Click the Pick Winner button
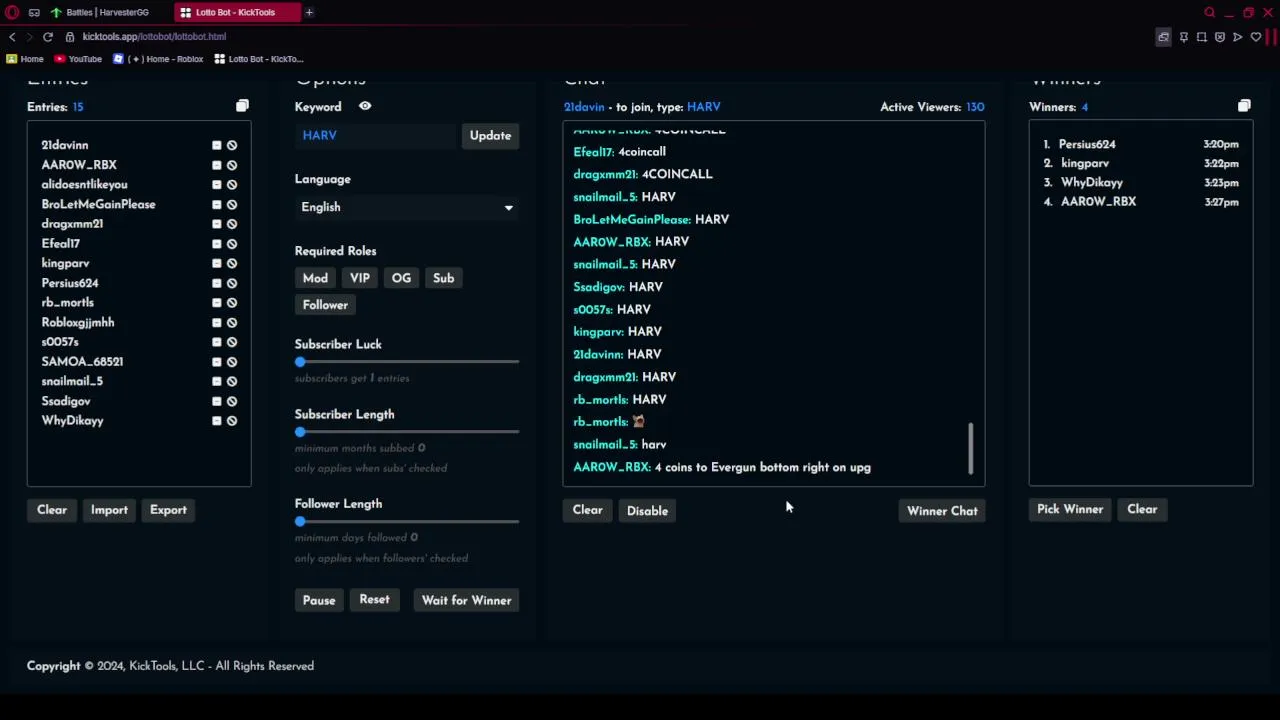This screenshot has height=720, width=1280. 1070,510
